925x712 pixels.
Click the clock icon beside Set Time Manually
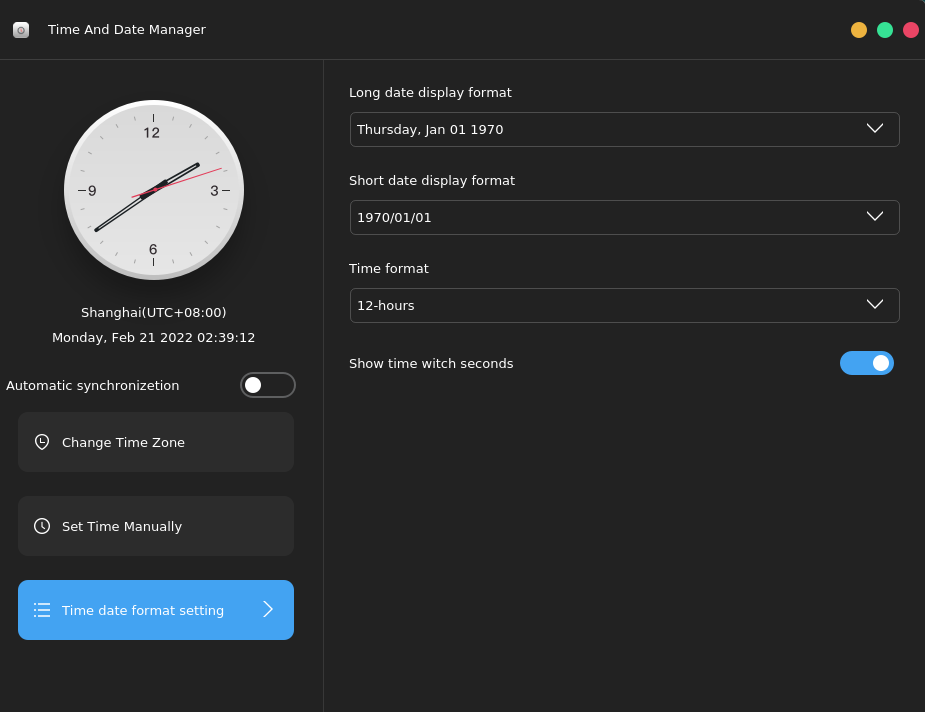(x=41, y=526)
